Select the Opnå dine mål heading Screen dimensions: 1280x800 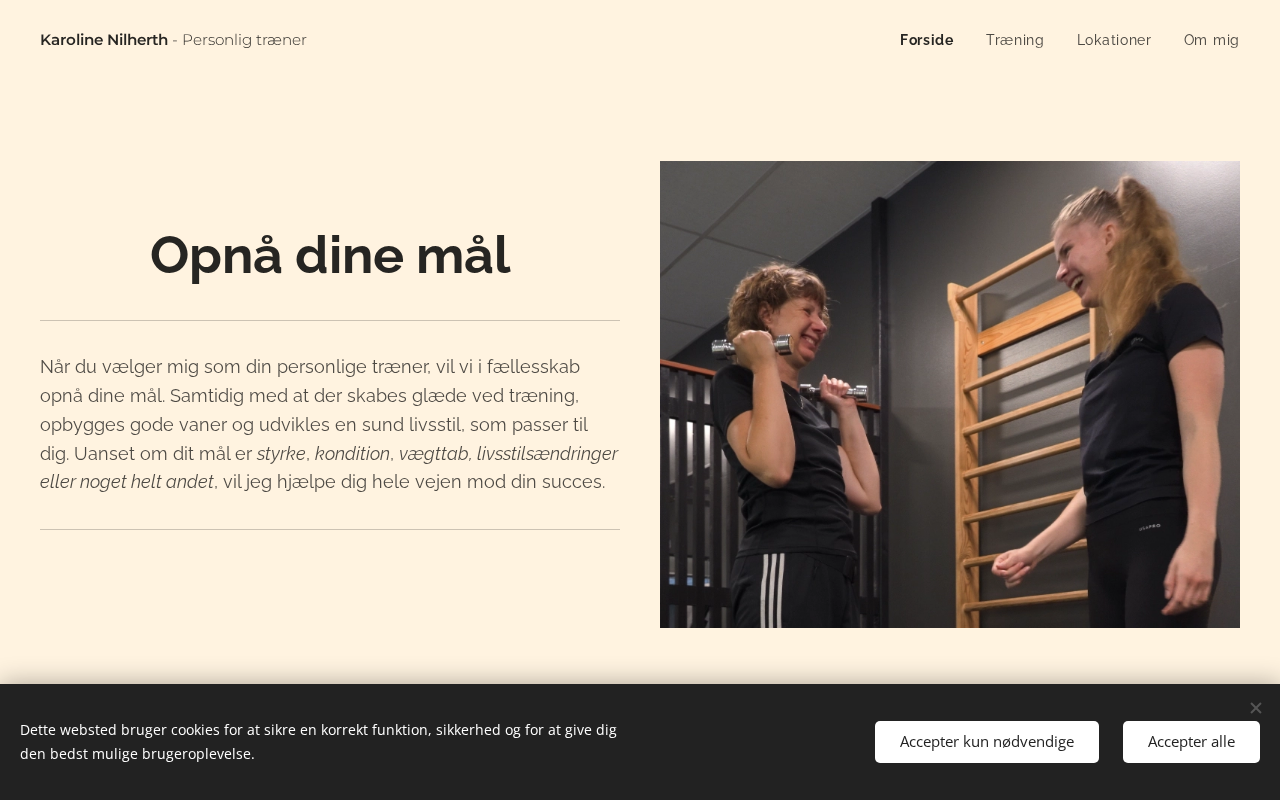point(330,255)
